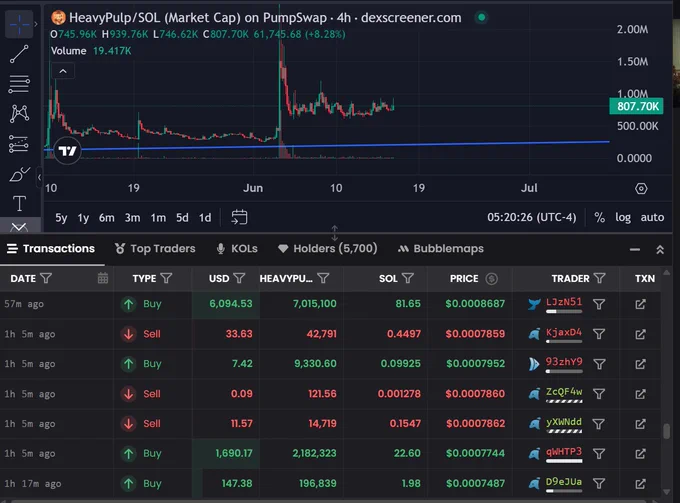The image size is (680, 503).
Task: Set chart range to 3m
Action: pyautogui.click(x=132, y=217)
